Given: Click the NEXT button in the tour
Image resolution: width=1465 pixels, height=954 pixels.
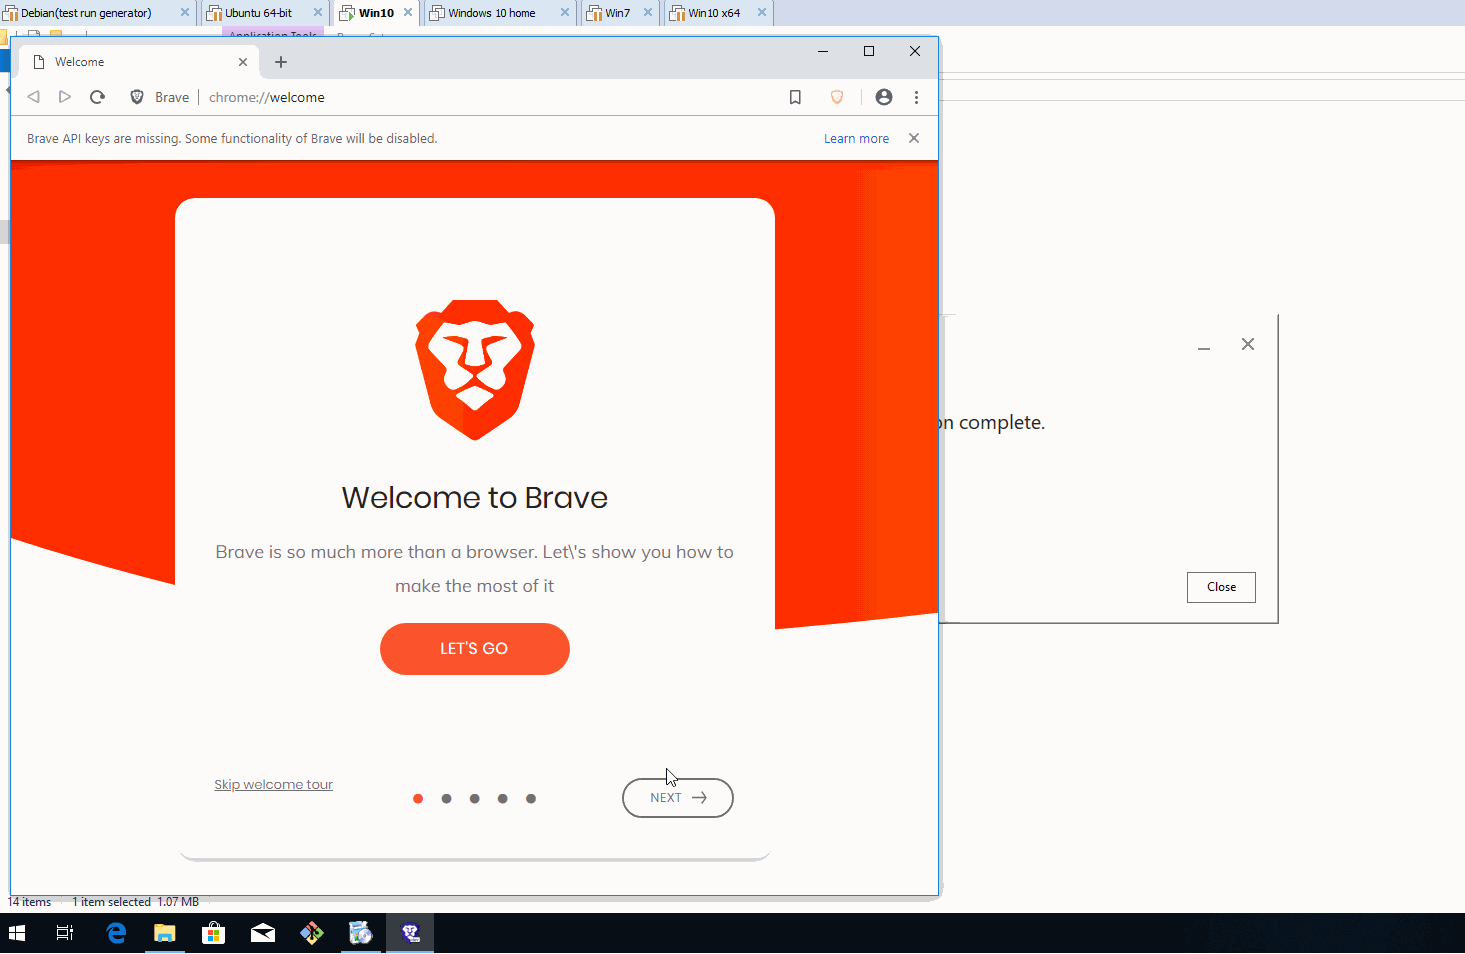Looking at the screenshot, I should coord(677,797).
